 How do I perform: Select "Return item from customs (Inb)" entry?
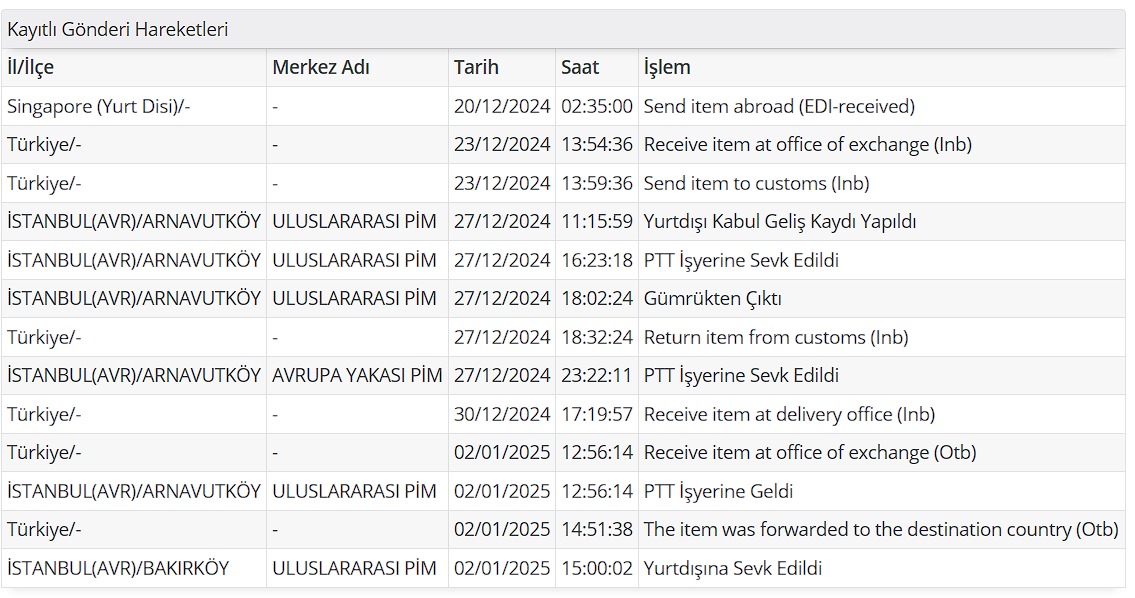pyautogui.click(x=775, y=338)
